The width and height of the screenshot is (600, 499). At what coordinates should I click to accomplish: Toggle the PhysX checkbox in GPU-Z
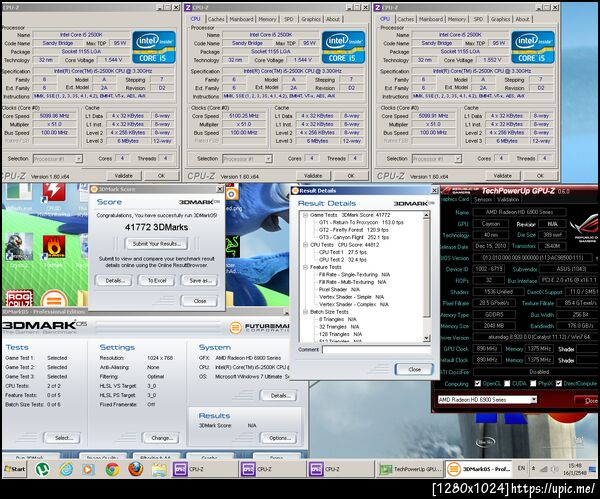pyautogui.click(x=533, y=383)
